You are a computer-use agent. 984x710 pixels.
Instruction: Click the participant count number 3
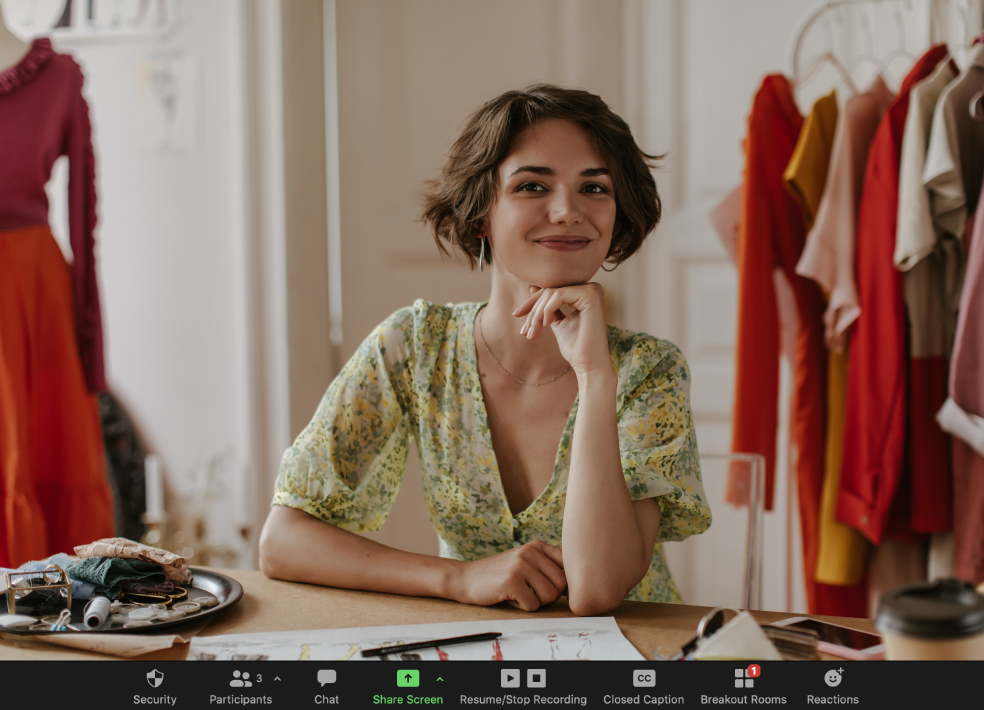(259, 679)
